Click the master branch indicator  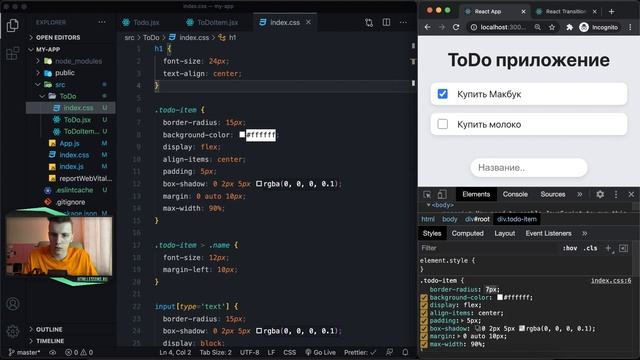click(24, 352)
